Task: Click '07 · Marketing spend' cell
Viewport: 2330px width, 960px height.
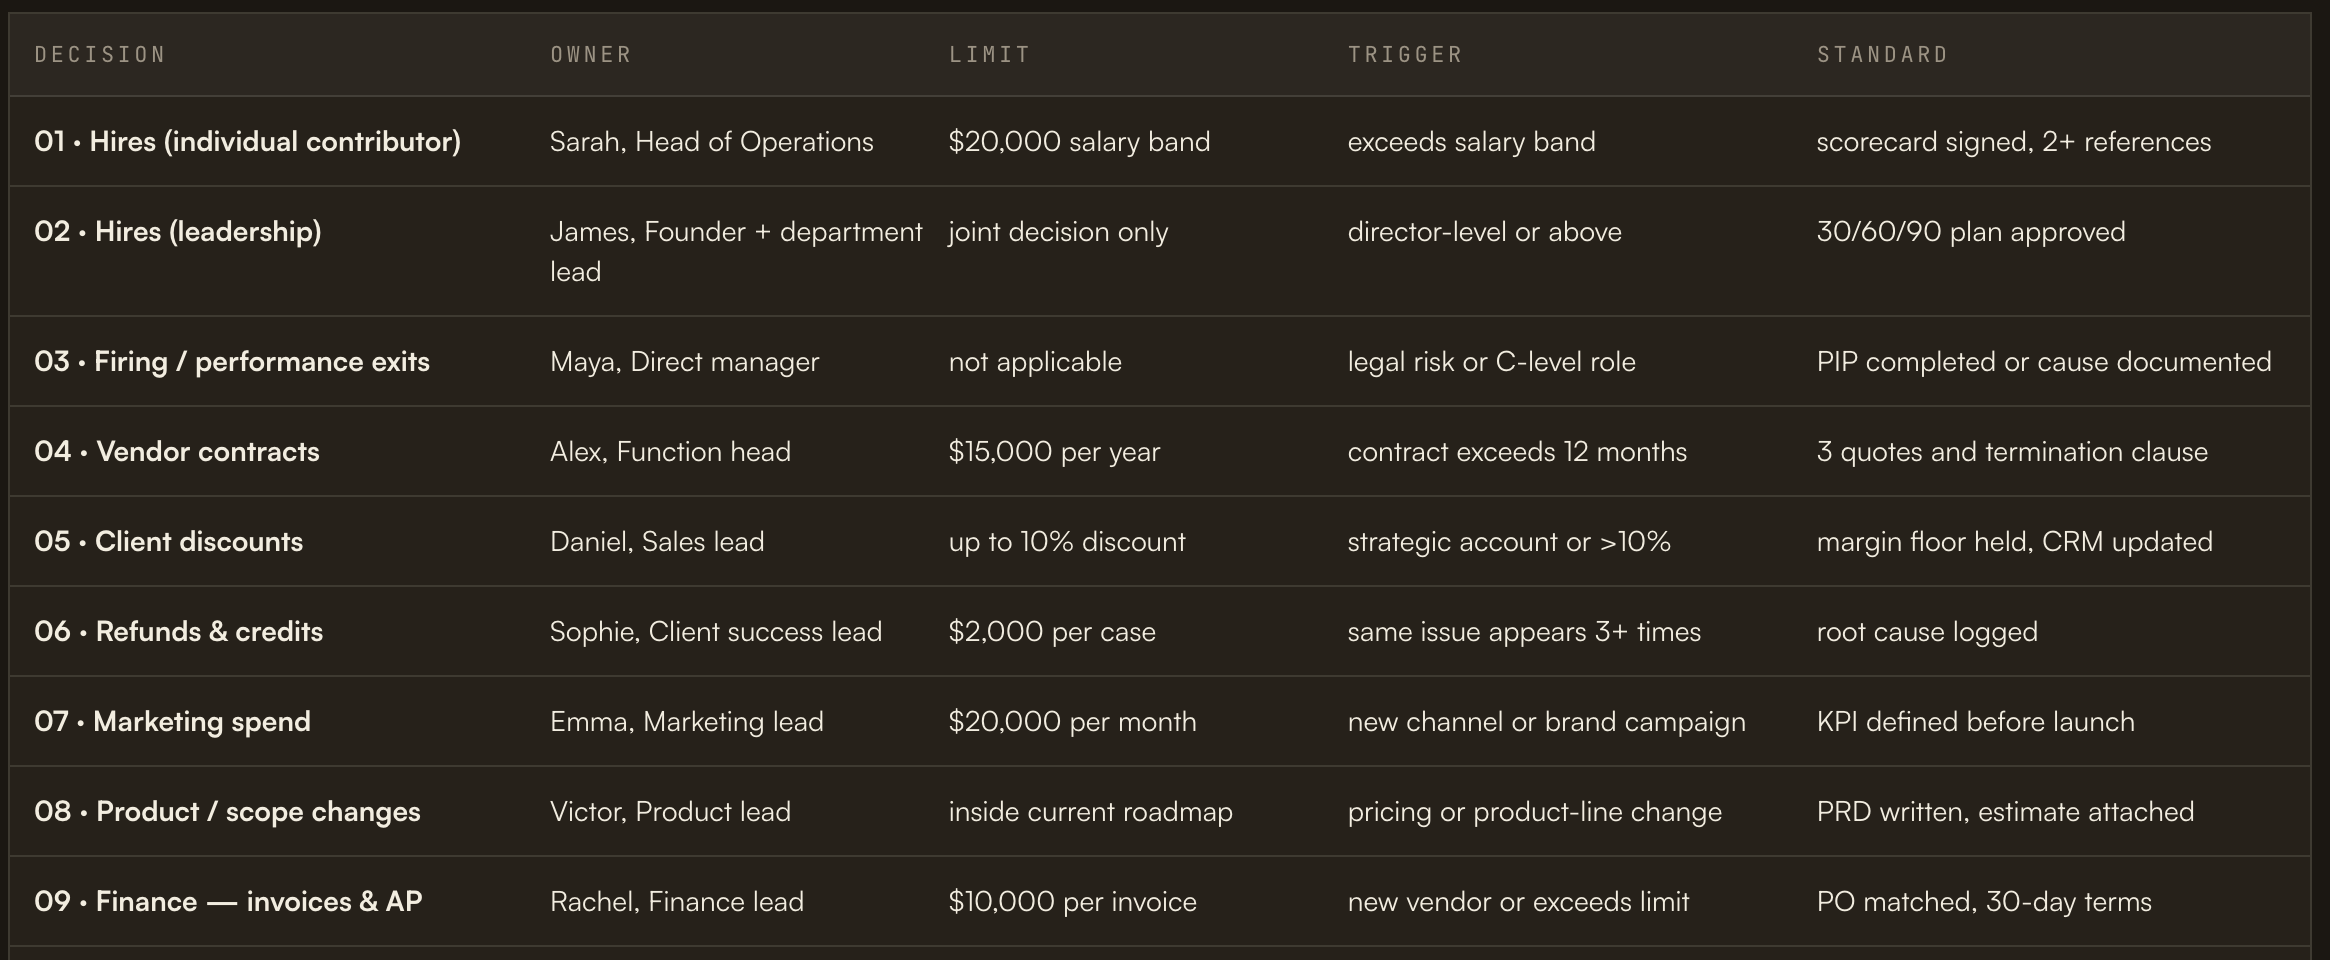Action: 172,721
